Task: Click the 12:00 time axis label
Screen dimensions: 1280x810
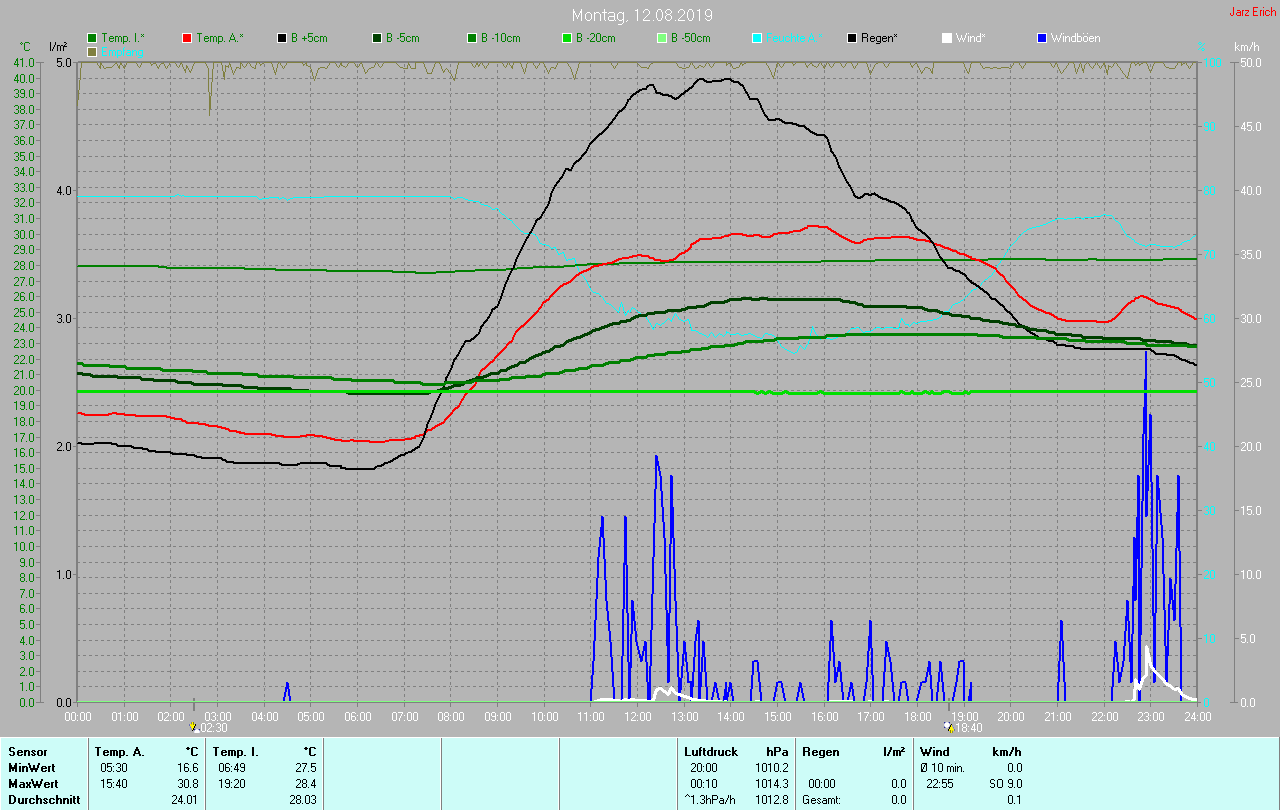Action: (638, 717)
